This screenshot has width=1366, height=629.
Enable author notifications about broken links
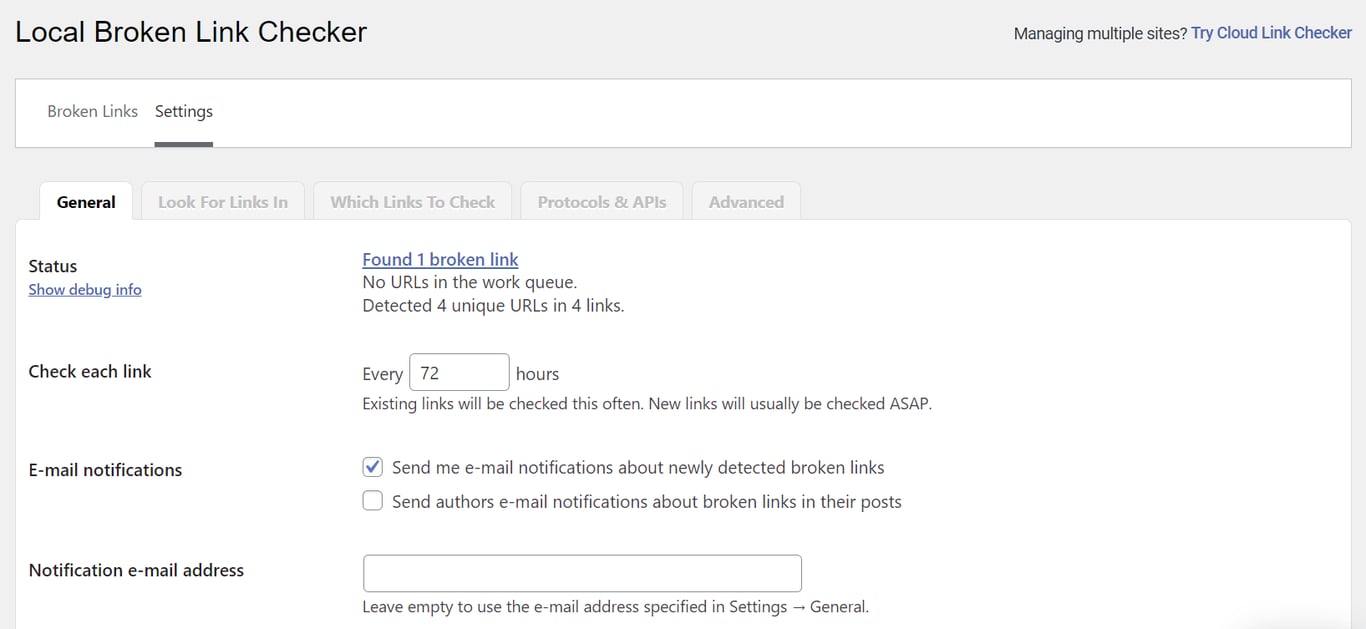pyautogui.click(x=372, y=500)
